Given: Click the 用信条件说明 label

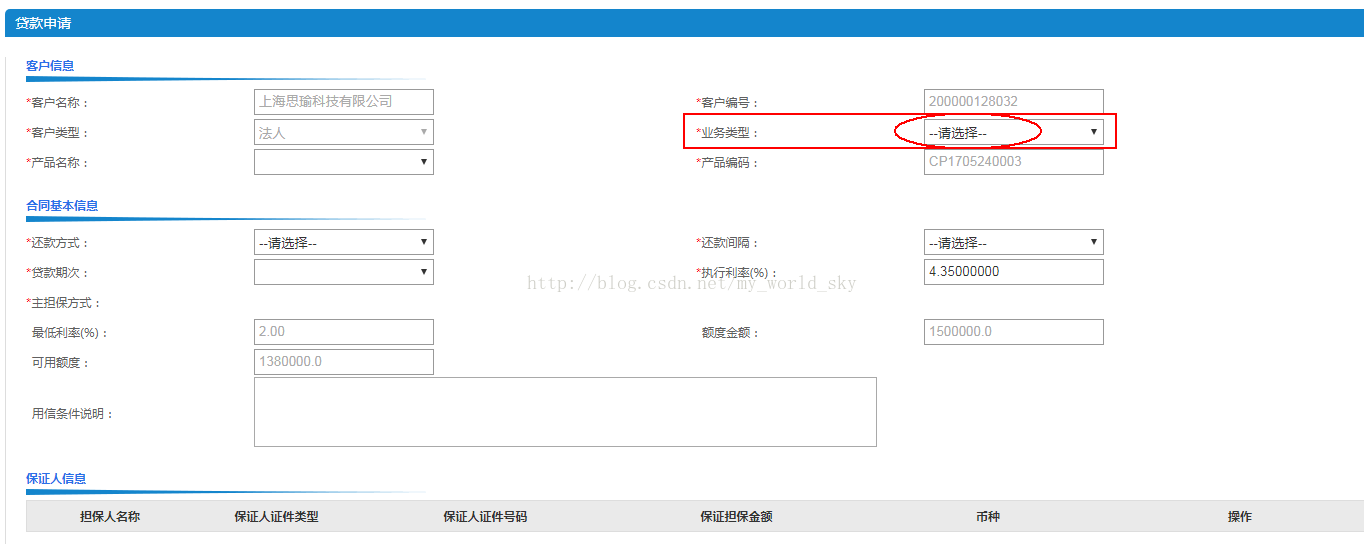Looking at the screenshot, I should [x=73, y=414].
